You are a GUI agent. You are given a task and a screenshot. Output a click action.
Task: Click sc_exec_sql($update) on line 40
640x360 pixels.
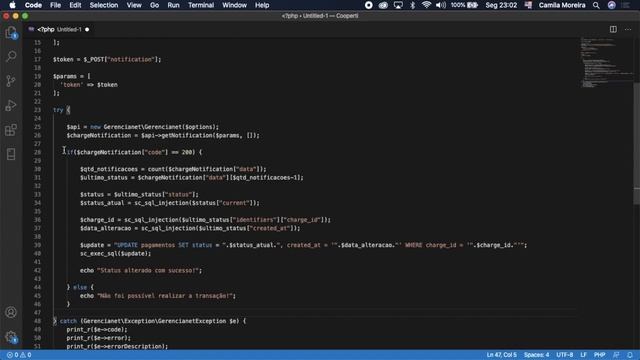(116, 253)
